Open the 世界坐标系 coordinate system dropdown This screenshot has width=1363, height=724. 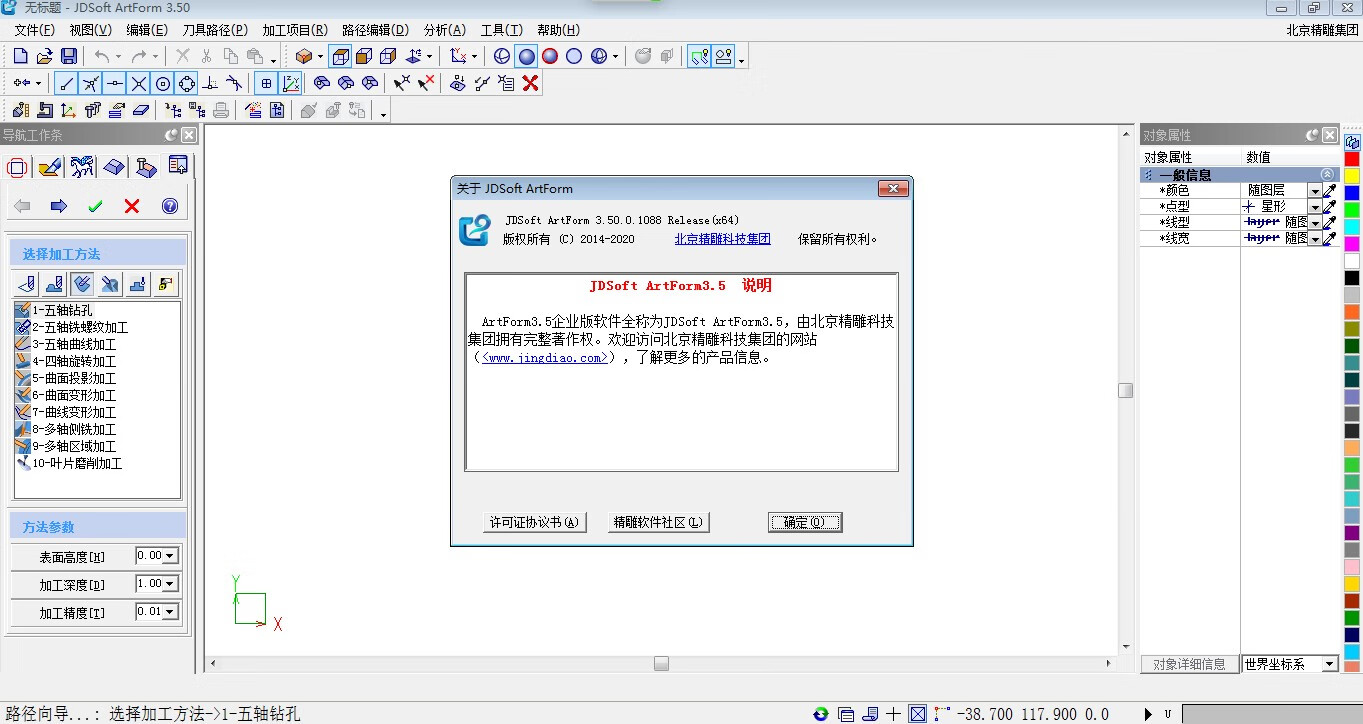coord(1329,664)
